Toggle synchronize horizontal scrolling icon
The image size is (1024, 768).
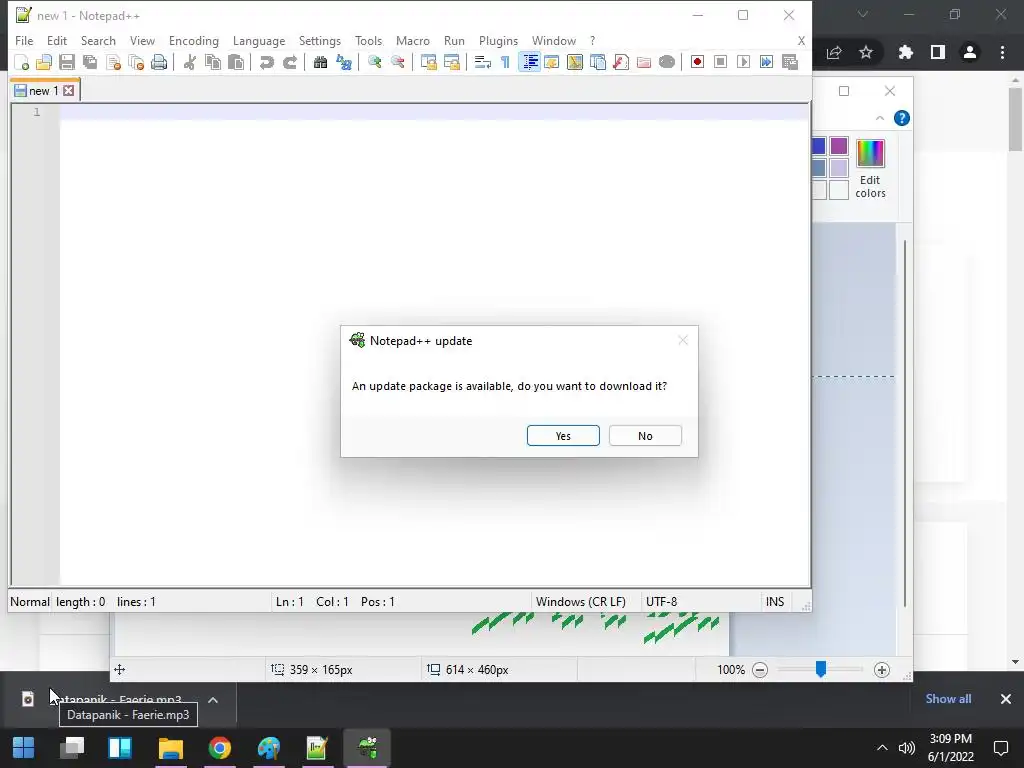[x=451, y=62]
